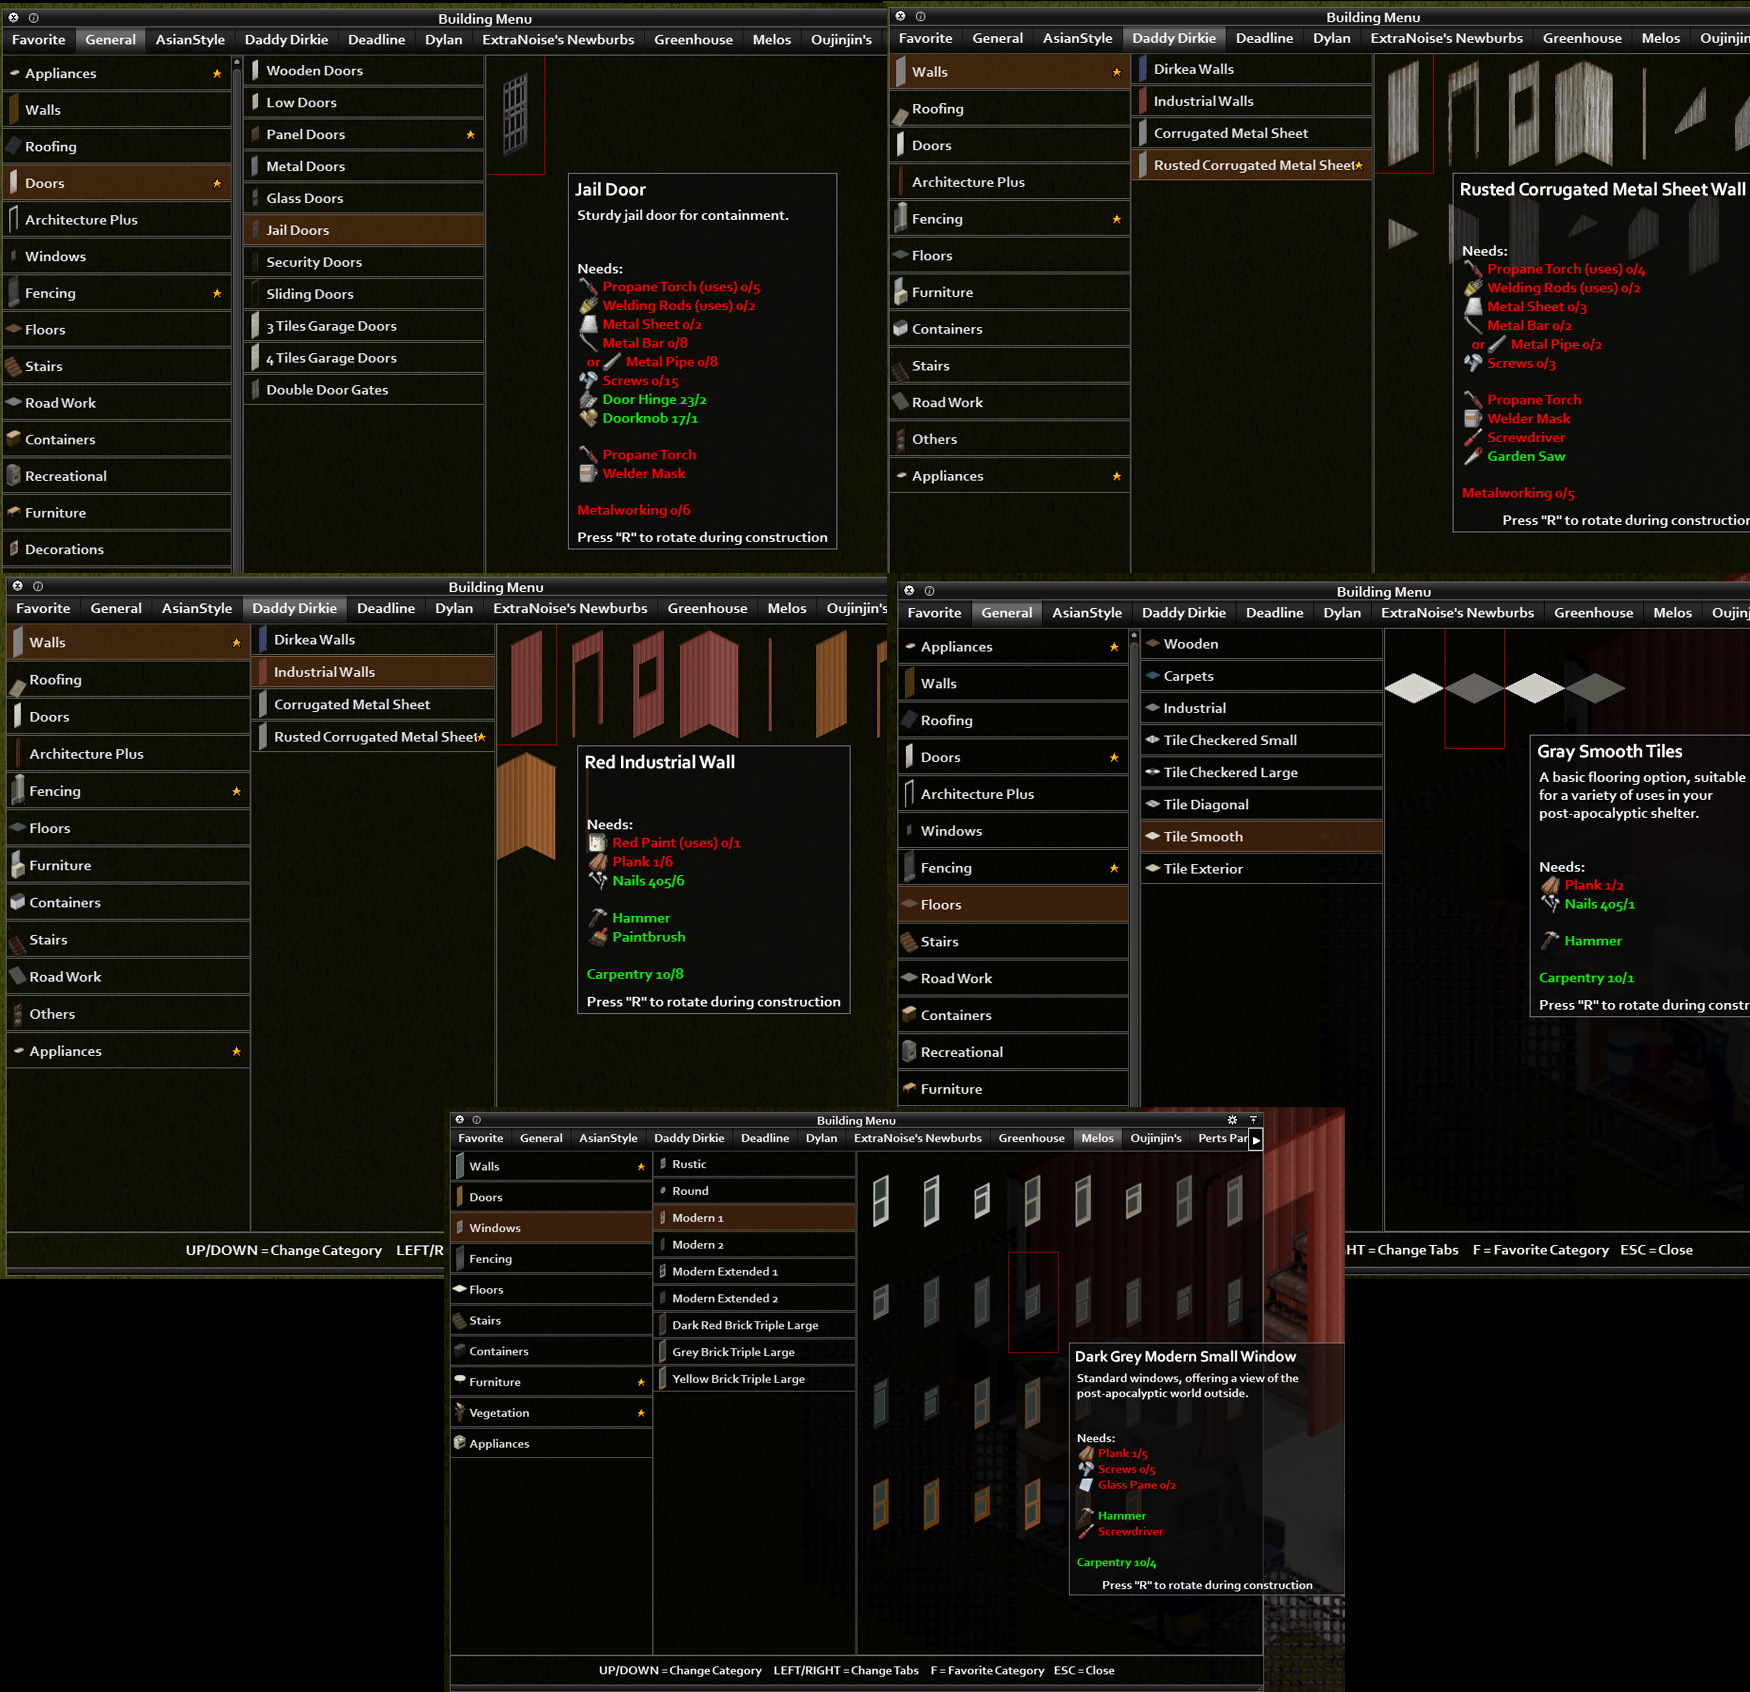
Task: Select Dark Red Brick Triple Large
Action: coord(755,1325)
